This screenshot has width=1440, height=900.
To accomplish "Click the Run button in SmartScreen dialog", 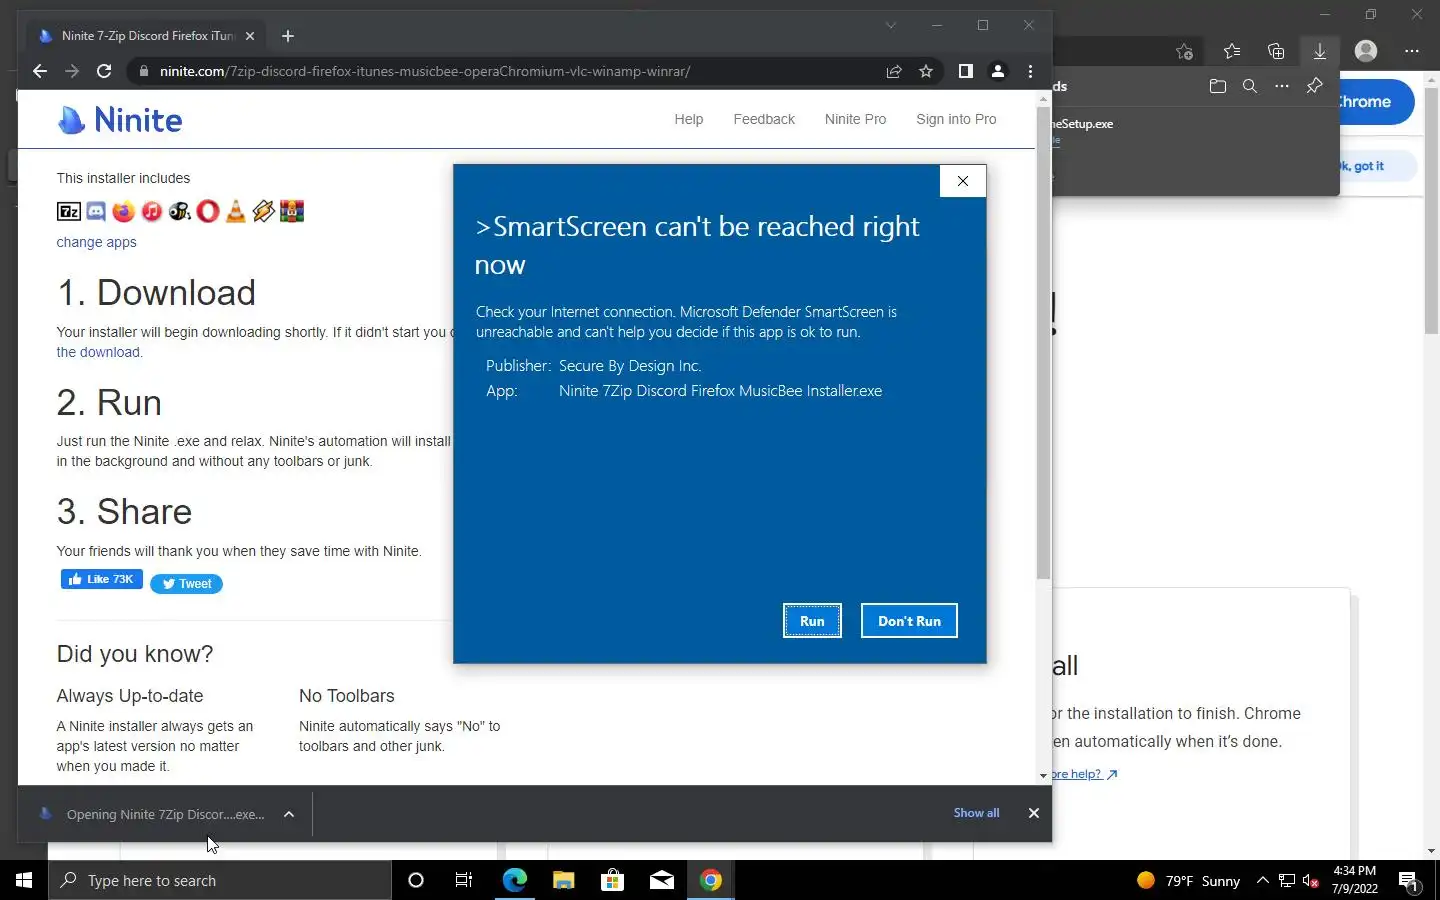I will click(812, 621).
